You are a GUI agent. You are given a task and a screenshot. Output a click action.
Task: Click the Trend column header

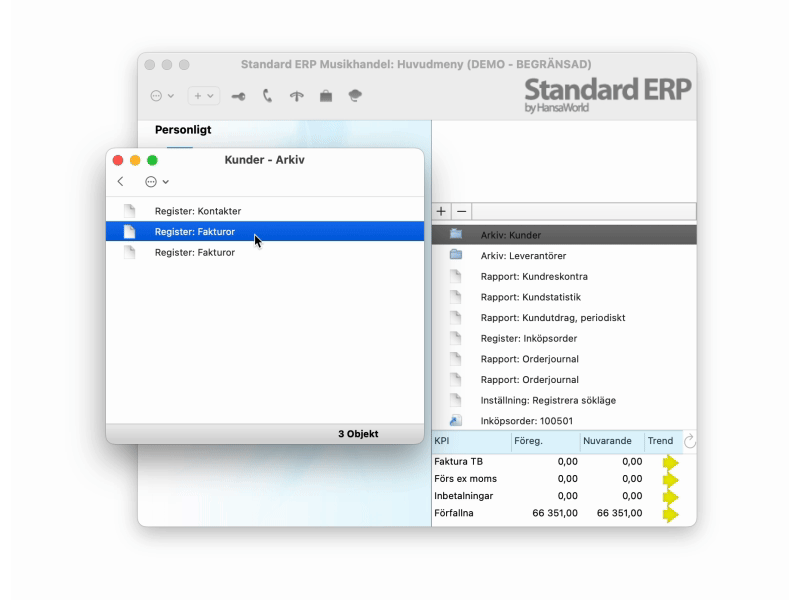click(x=663, y=441)
